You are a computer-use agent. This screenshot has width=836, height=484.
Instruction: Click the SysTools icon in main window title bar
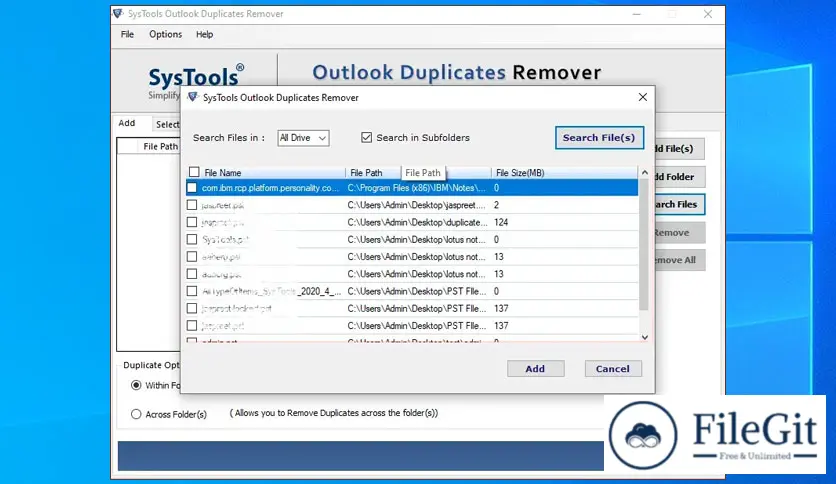coord(118,13)
